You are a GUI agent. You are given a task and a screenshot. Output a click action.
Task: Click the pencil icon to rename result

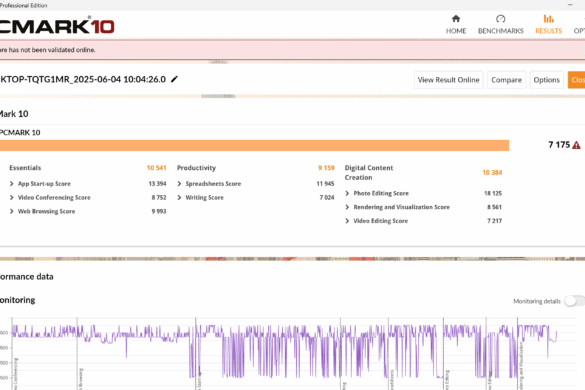[174, 79]
